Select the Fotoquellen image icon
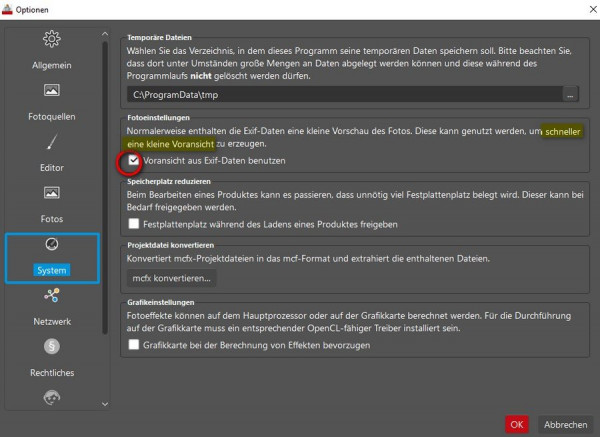The image size is (600, 437). [52, 91]
